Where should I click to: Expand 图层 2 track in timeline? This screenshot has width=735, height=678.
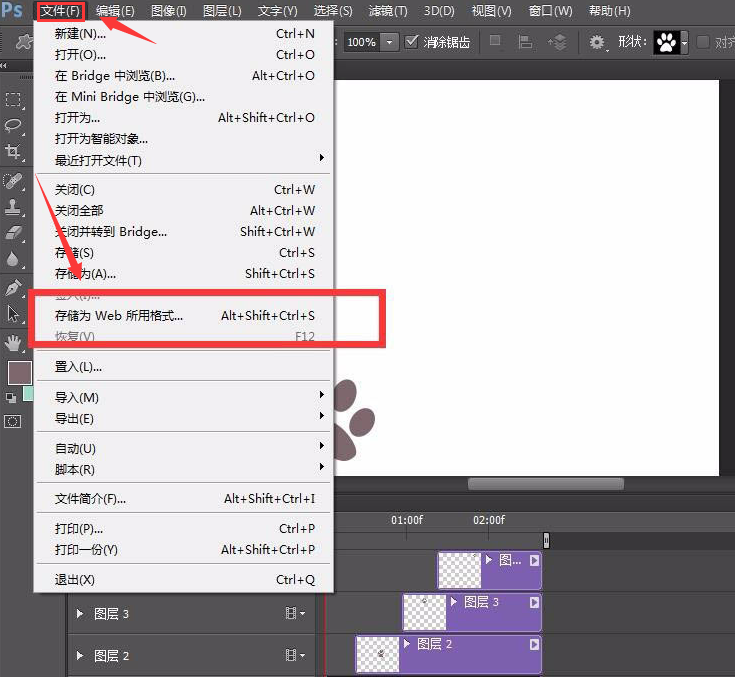(79, 656)
